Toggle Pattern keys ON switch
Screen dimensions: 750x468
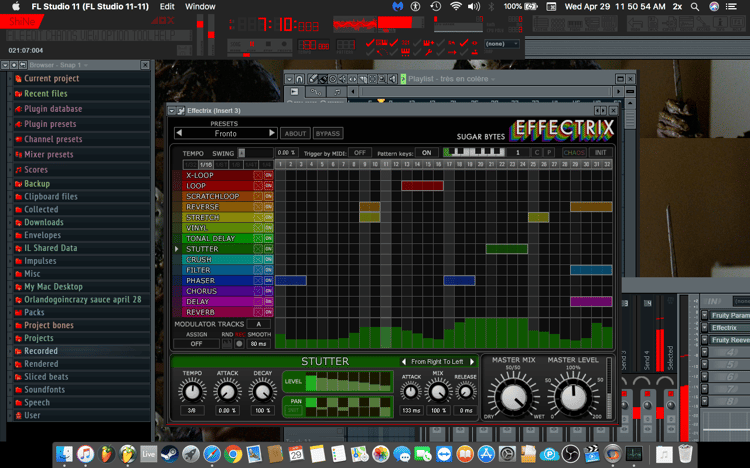click(x=427, y=153)
